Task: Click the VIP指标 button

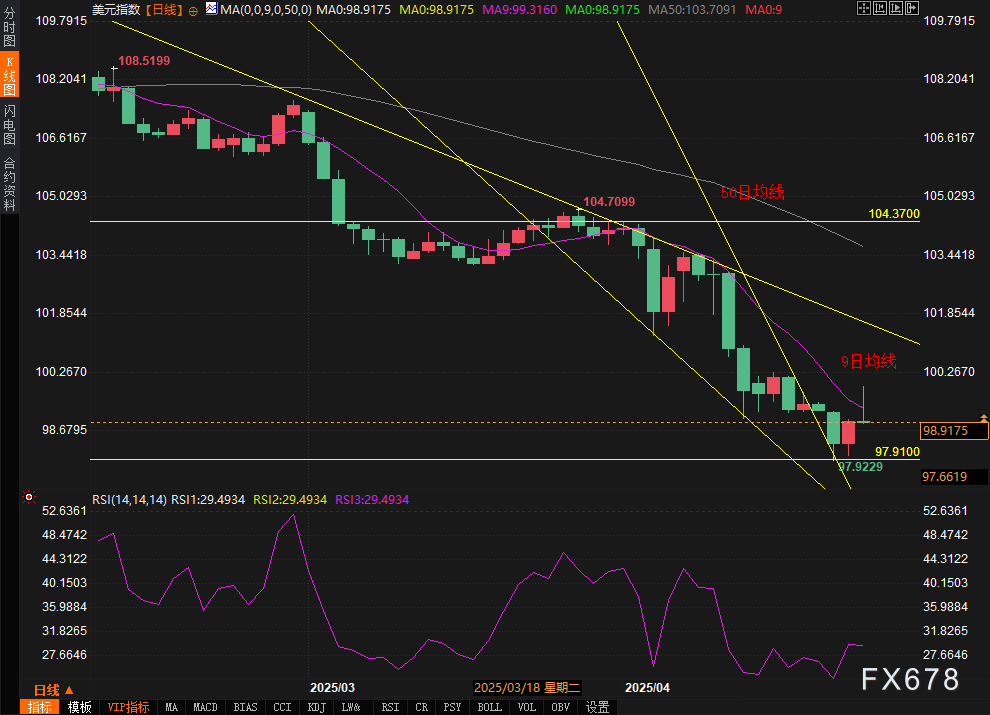Action: [128, 707]
